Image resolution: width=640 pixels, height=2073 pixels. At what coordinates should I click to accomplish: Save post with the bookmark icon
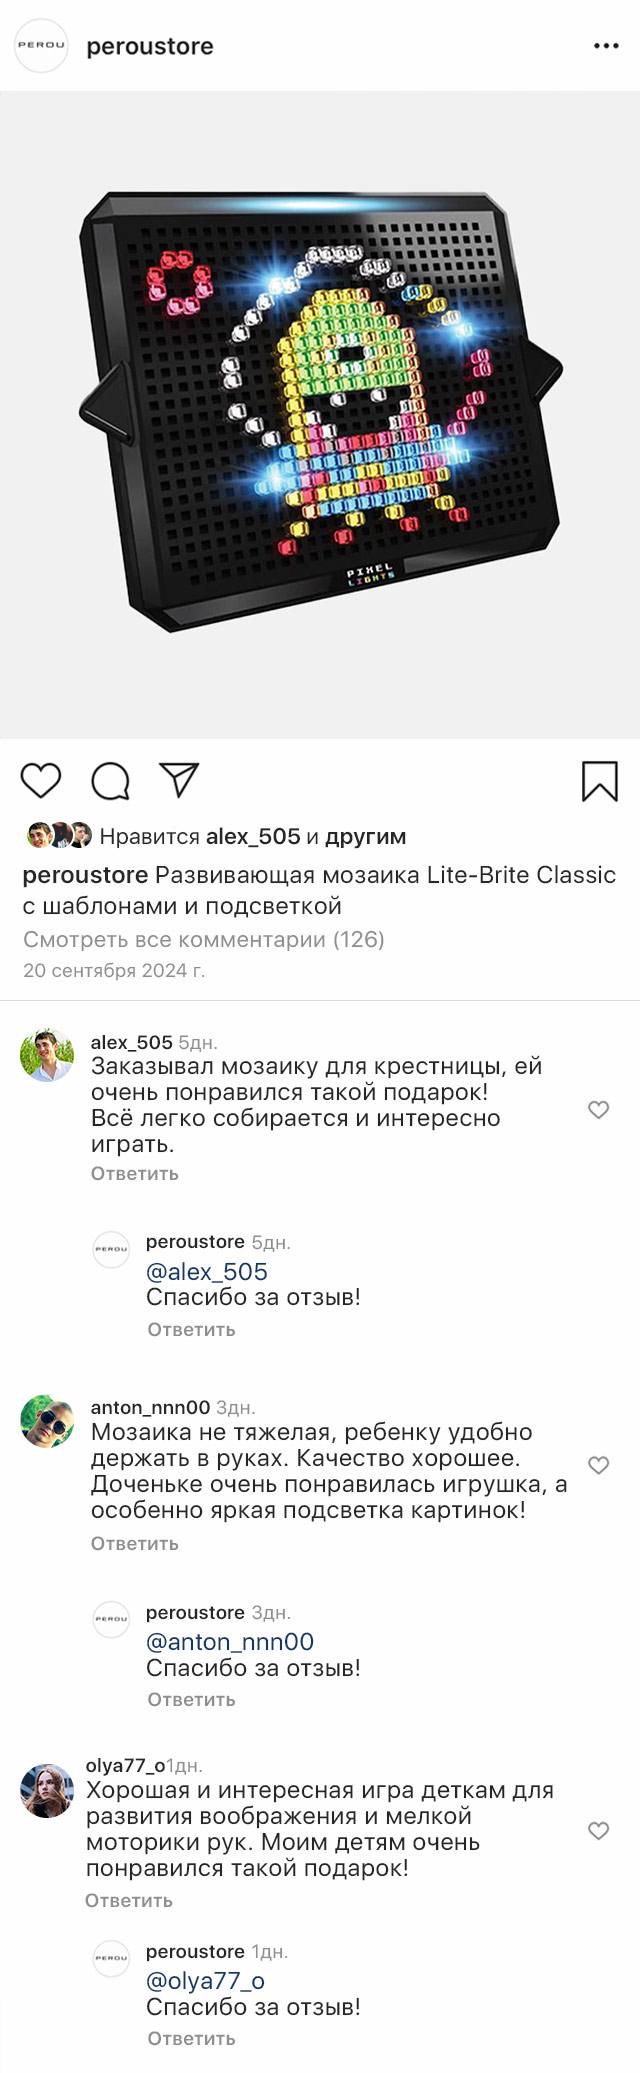[x=600, y=781]
